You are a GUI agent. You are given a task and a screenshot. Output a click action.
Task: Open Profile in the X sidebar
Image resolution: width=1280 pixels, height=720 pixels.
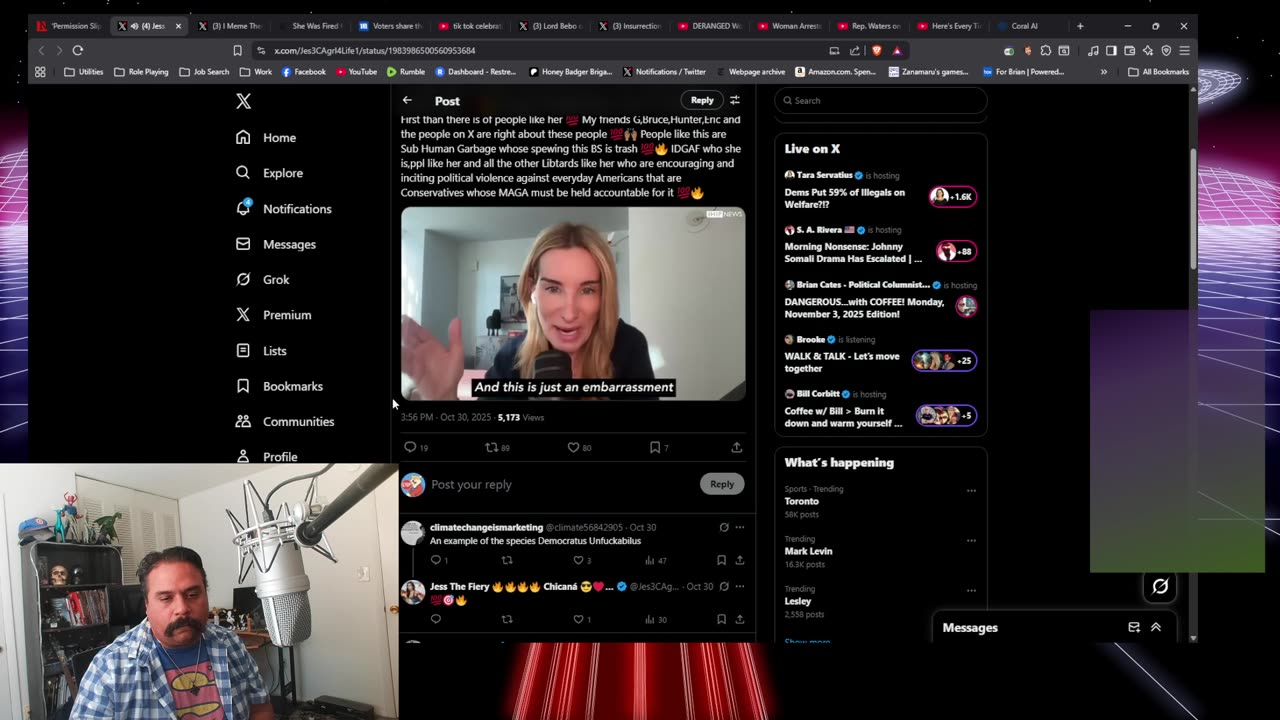tap(267, 456)
